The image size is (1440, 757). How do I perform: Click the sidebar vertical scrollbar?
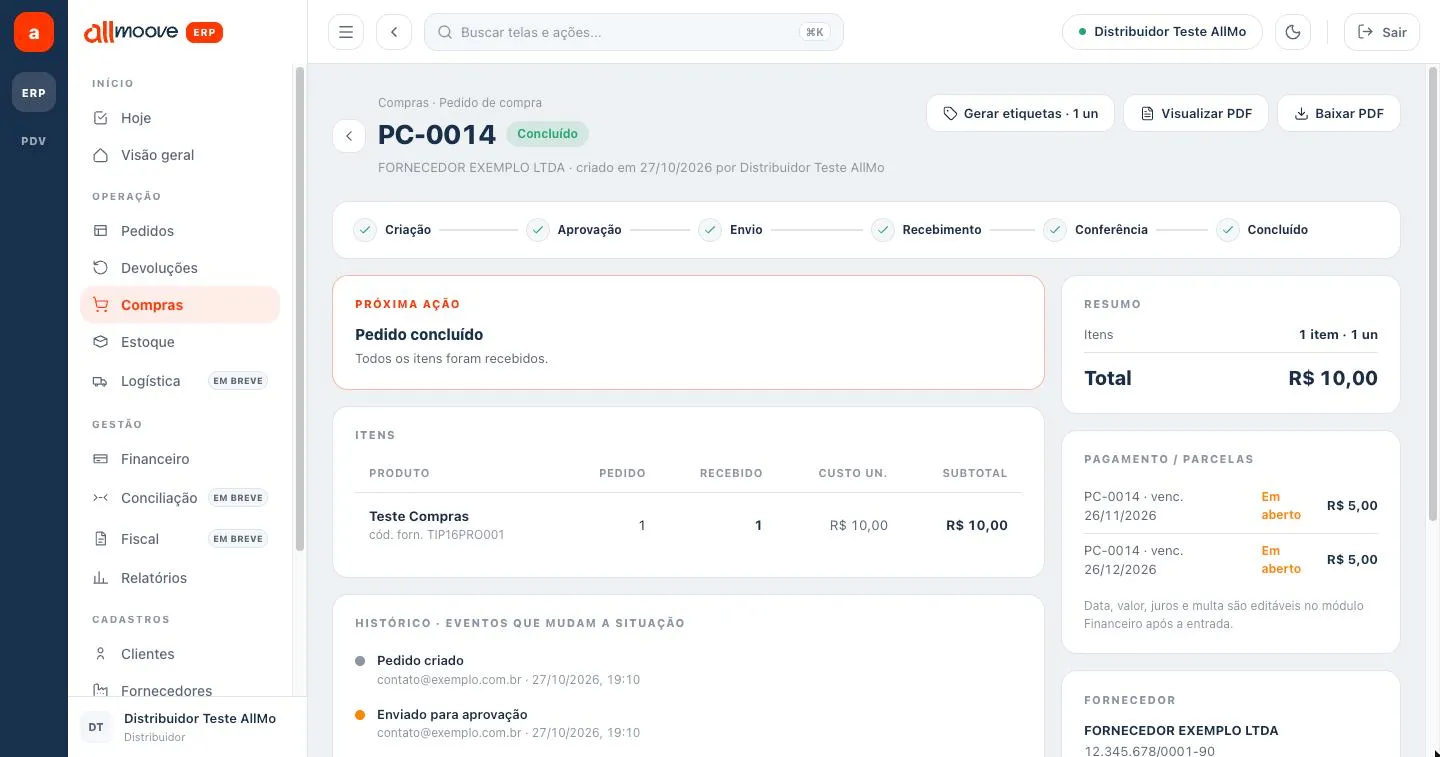pos(299,308)
